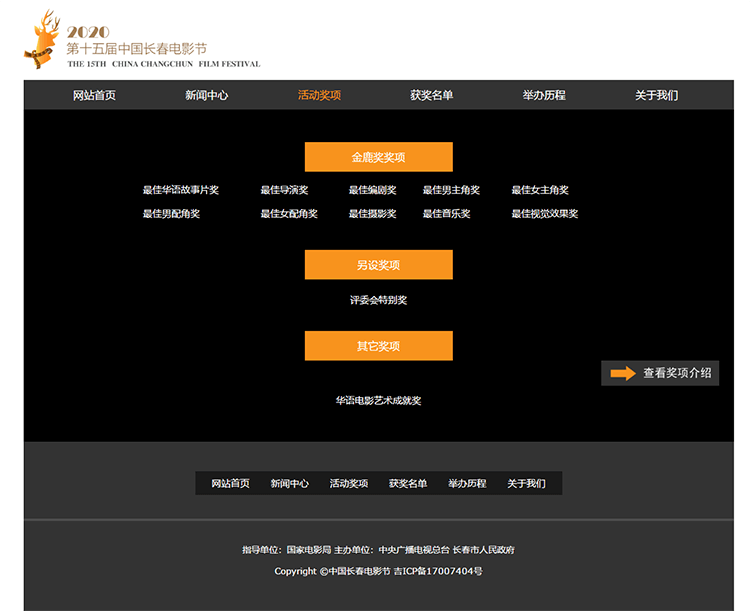
Task: Select the 最佳女配角奖 award
Action: click(289, 214)
